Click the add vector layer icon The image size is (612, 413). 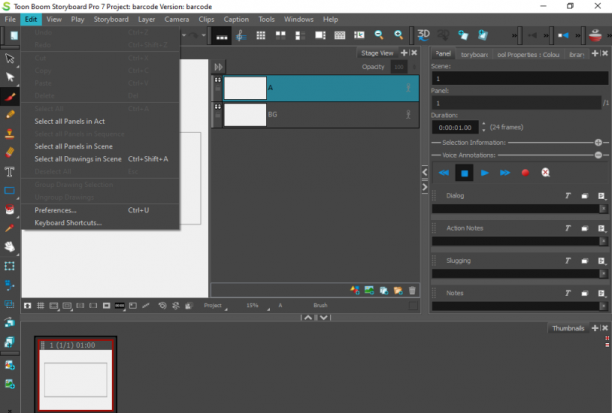pyautogui.click(x=355, y=290)
